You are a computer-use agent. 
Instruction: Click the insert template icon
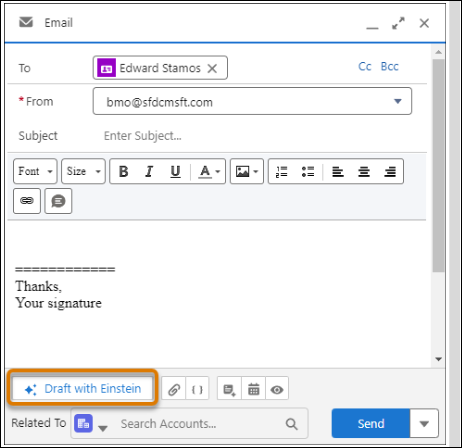(x=229, y=389)
